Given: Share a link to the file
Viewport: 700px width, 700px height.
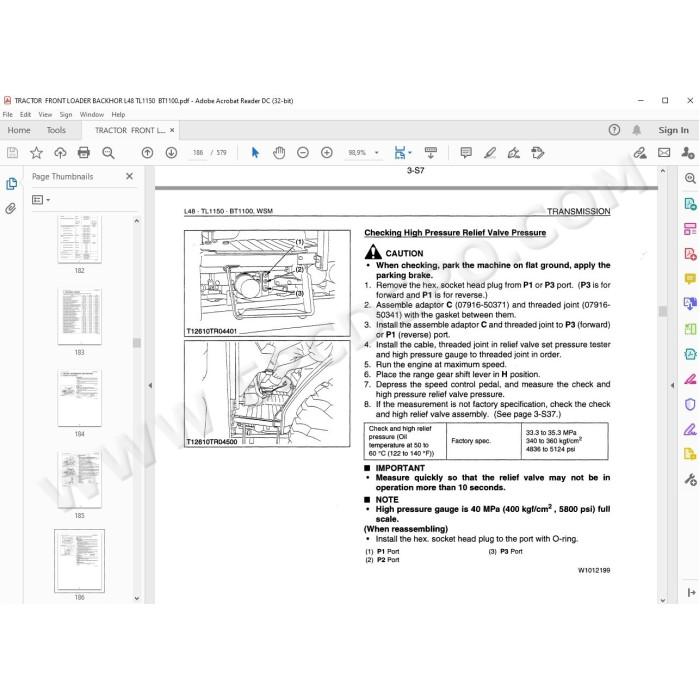Looking at the screenshot, I should [640, 153].
